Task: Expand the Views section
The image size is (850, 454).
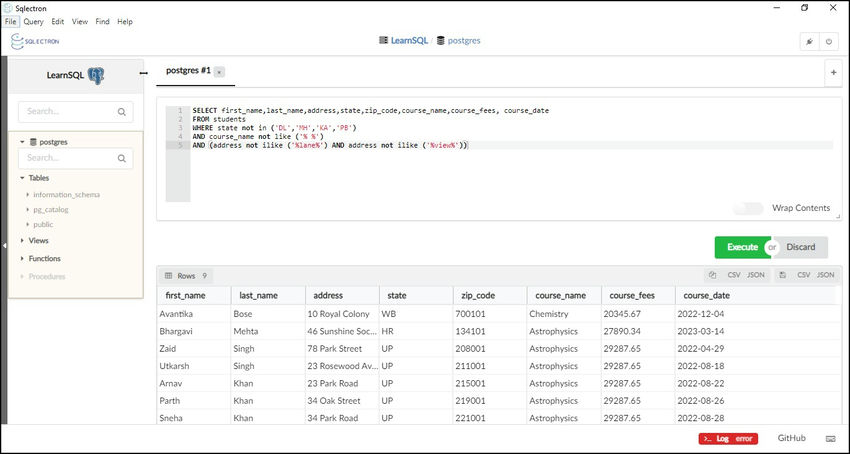Action: coord(21,241)
